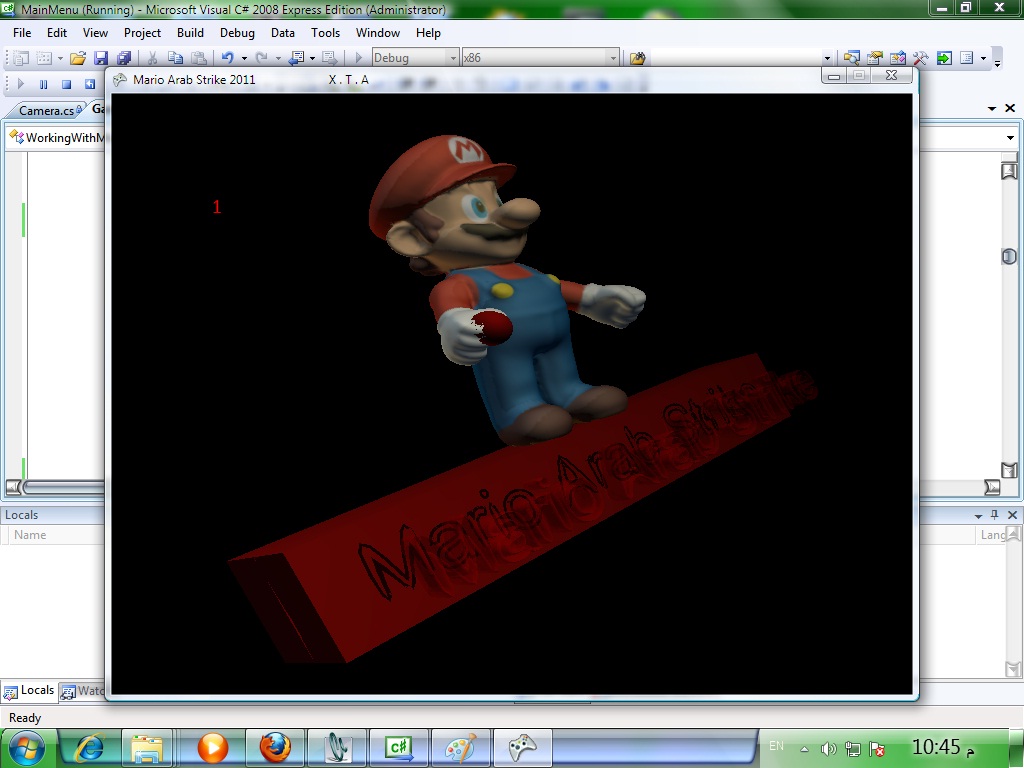Click the volume speaker tray icon
1024x768 pixels.
tap(828, 749)
